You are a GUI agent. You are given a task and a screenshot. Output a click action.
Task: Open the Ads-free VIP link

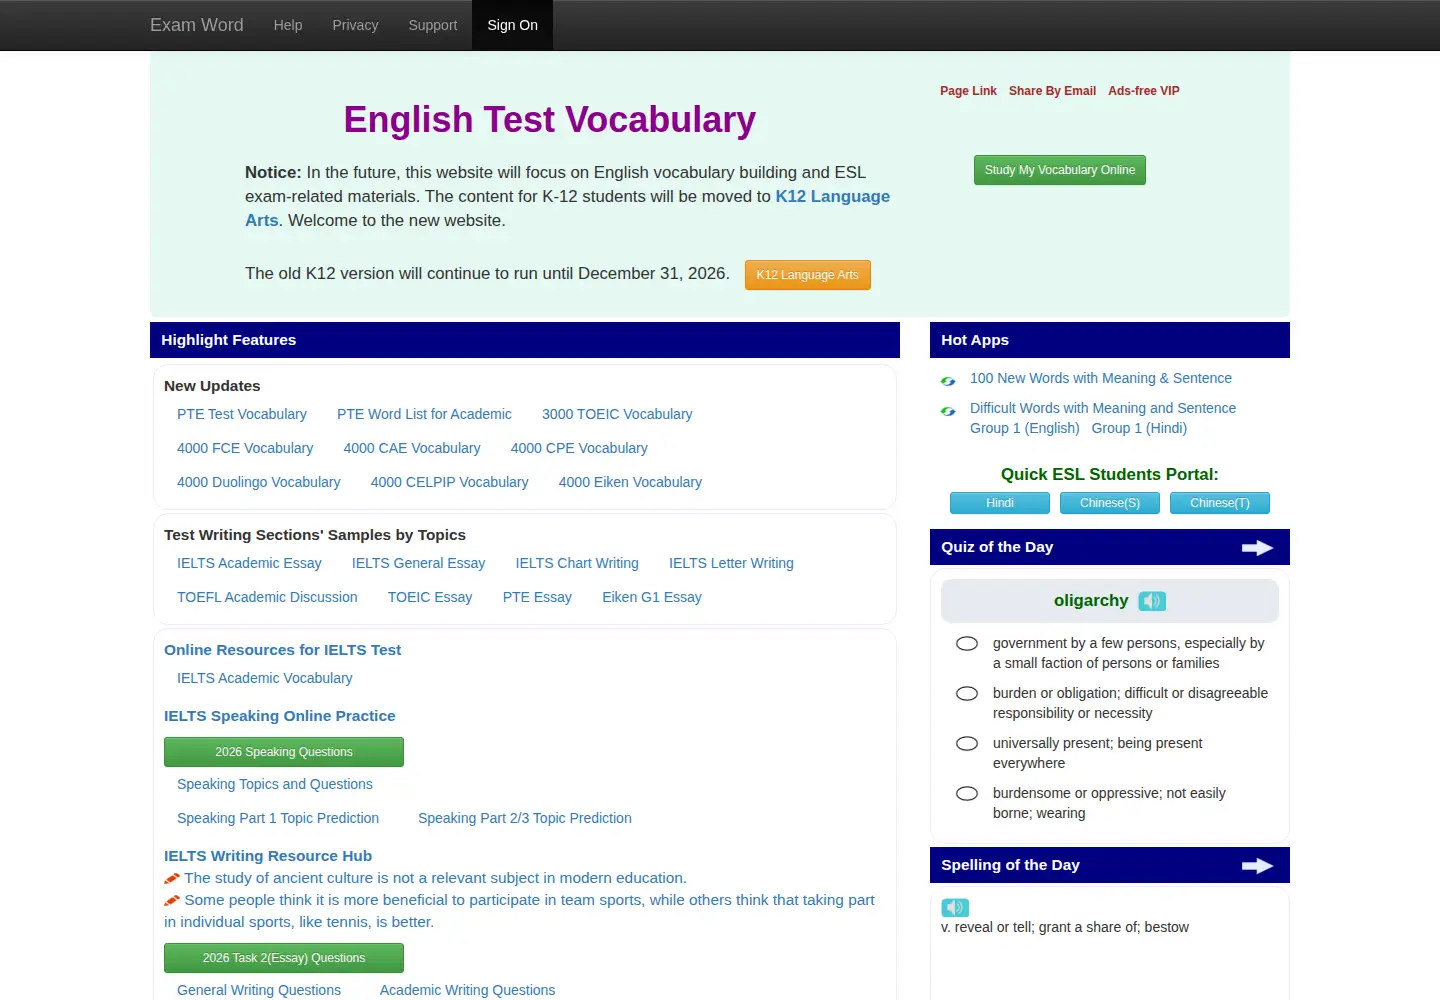click(x=1144, y=91)
